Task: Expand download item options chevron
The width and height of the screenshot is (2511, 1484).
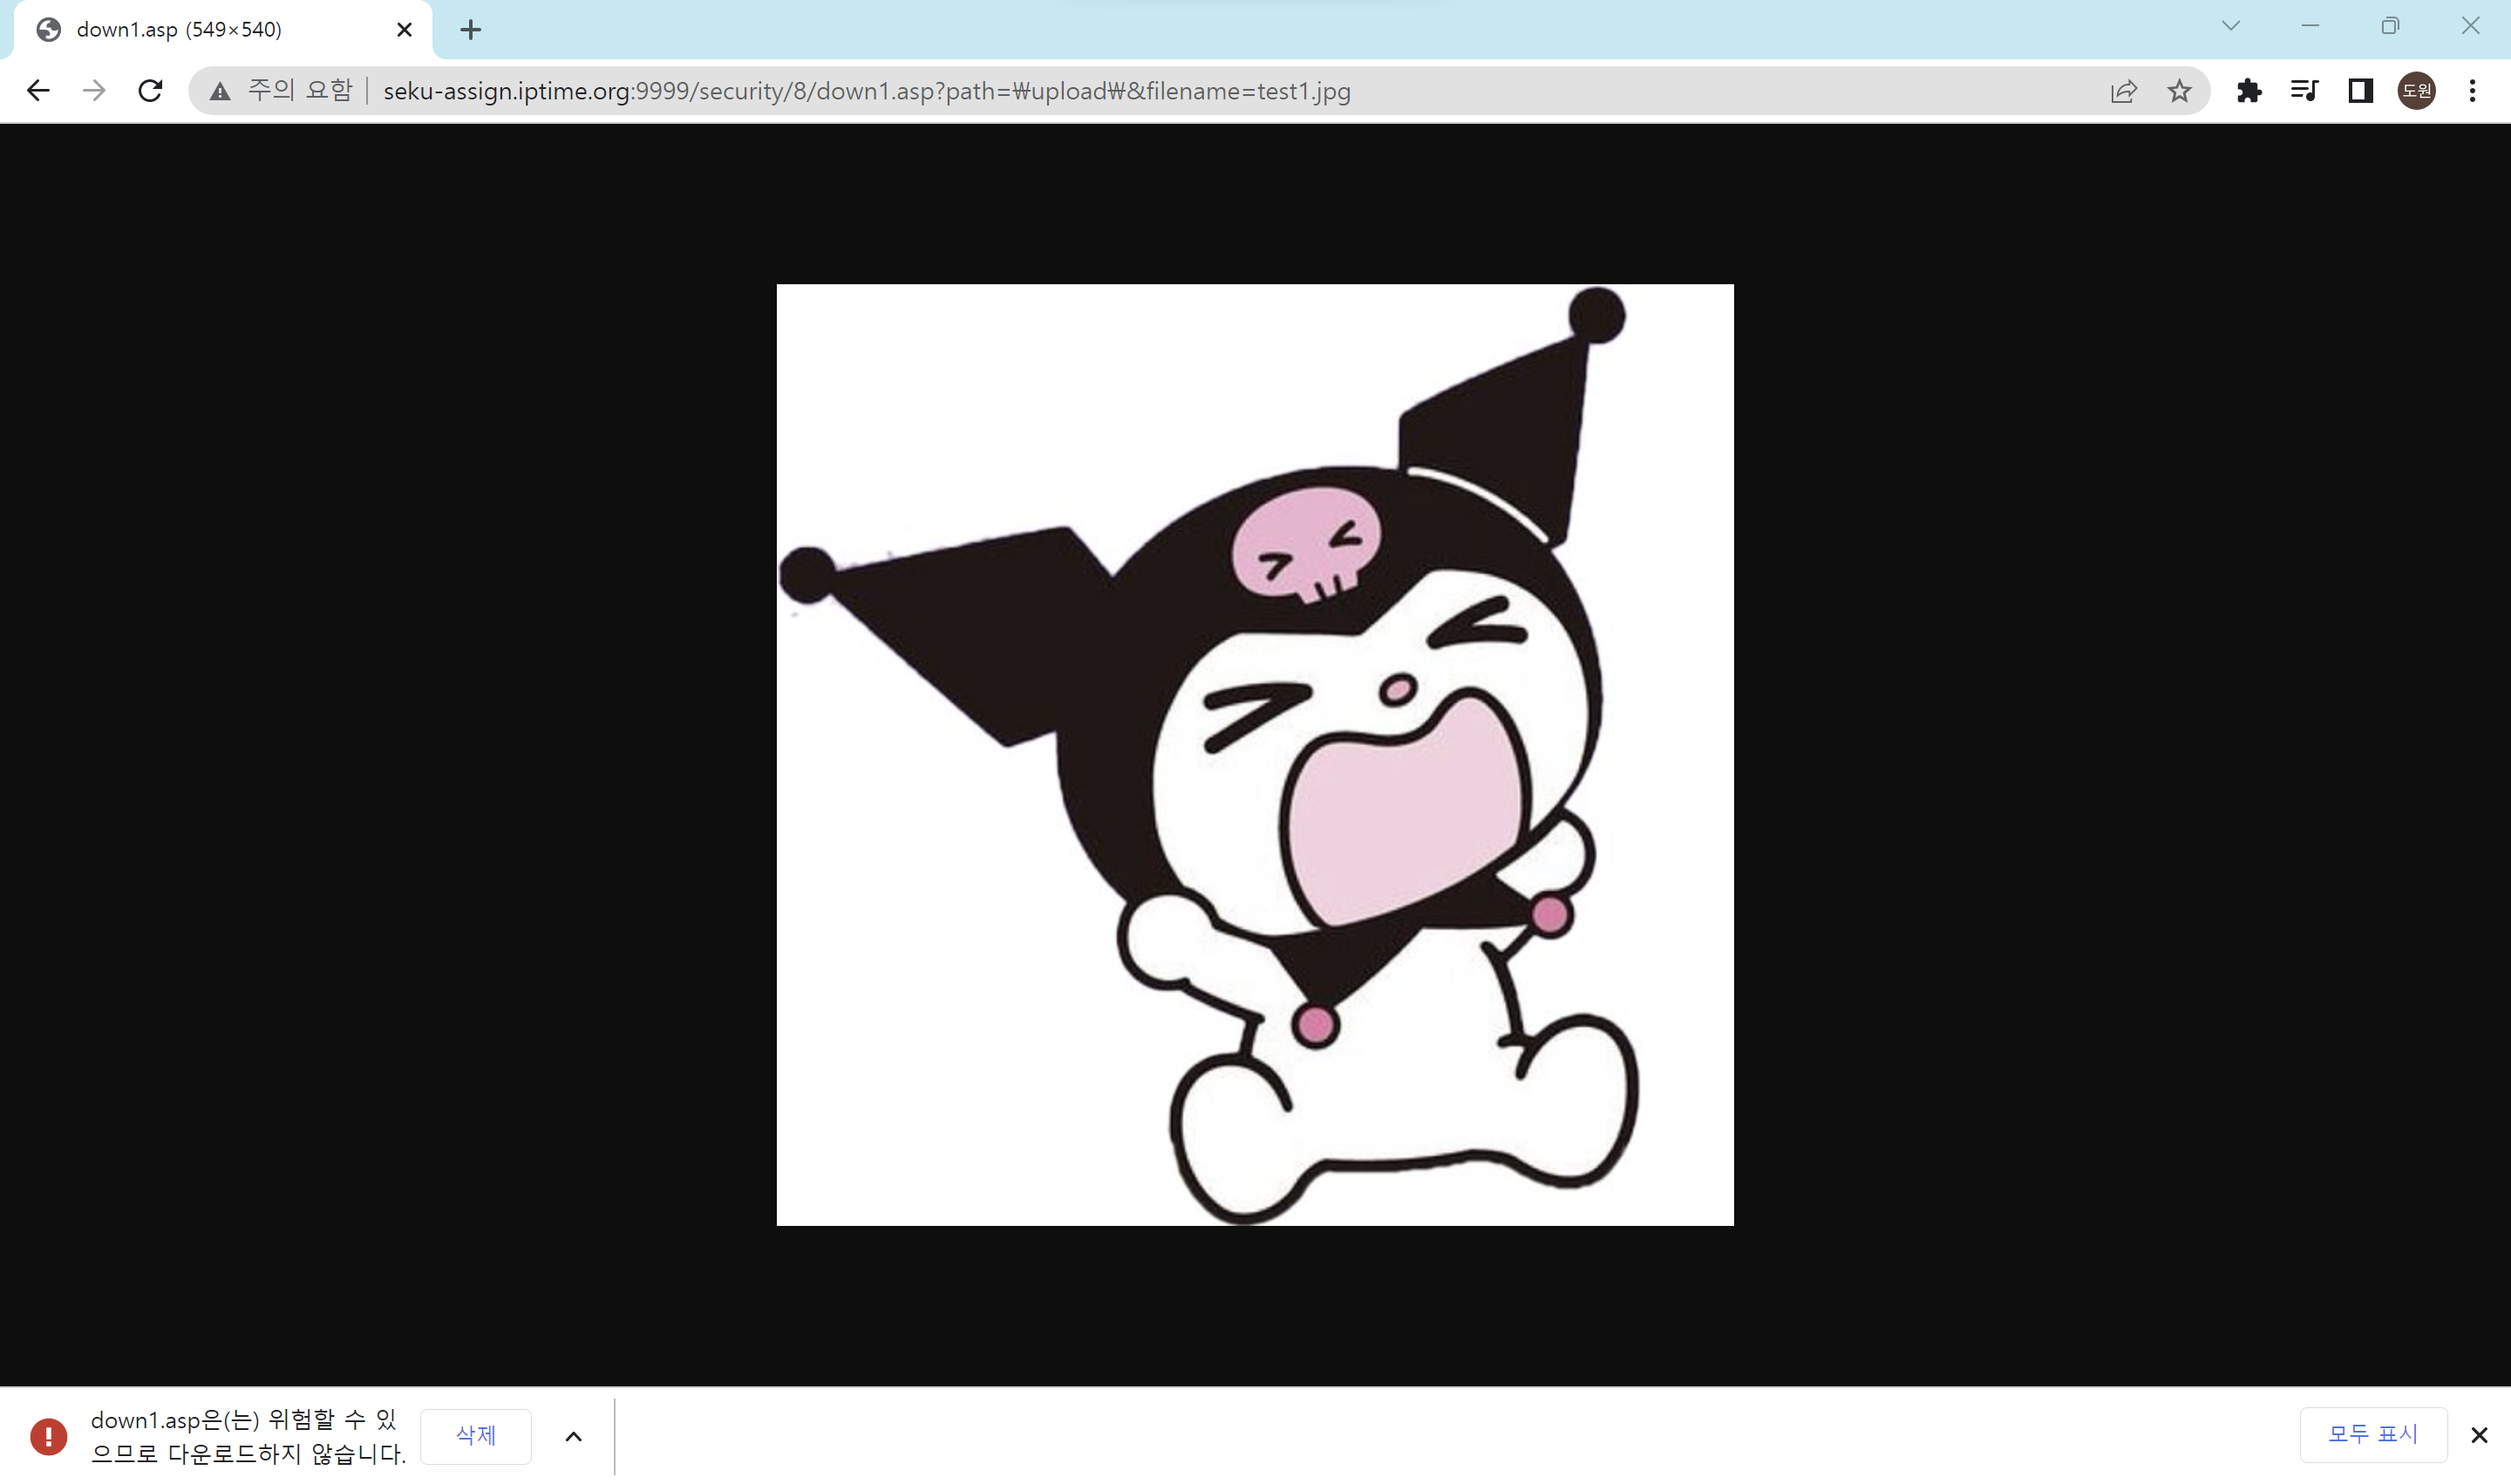Action: pyautogui.click(x=573, y=1436)
